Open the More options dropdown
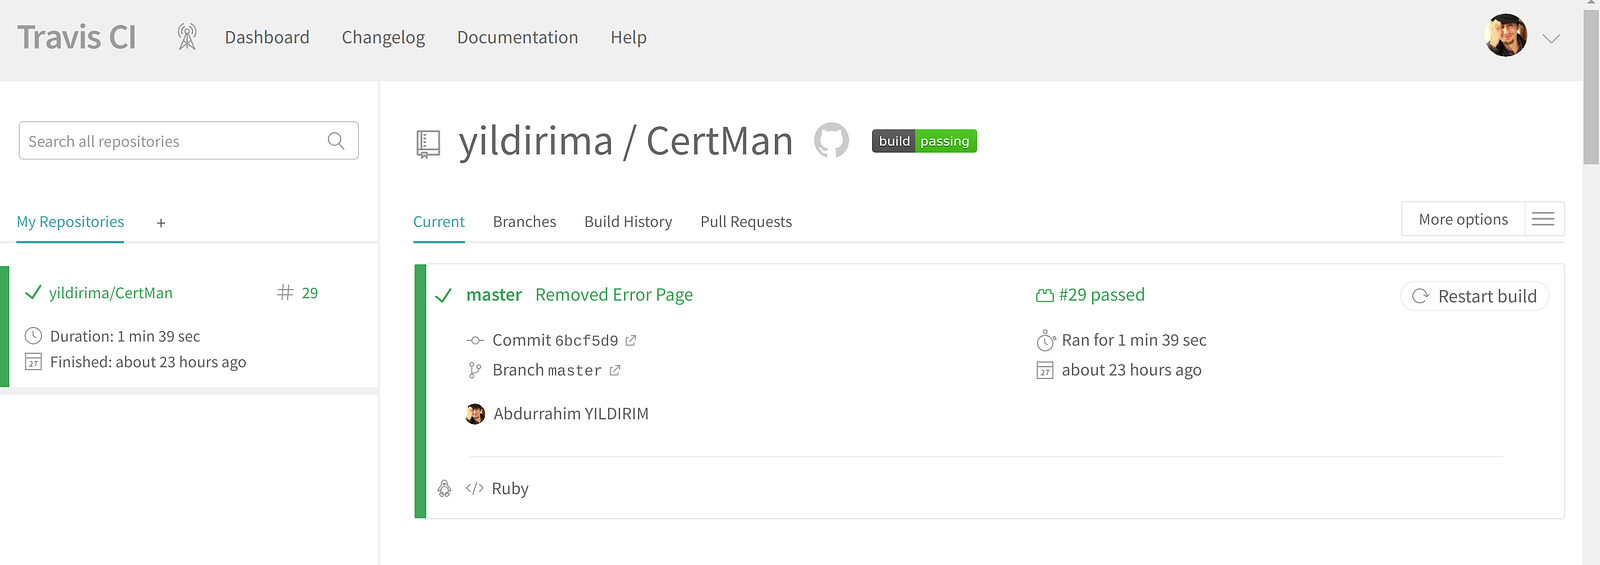 pyautogui.click(x=1463, y=219)
